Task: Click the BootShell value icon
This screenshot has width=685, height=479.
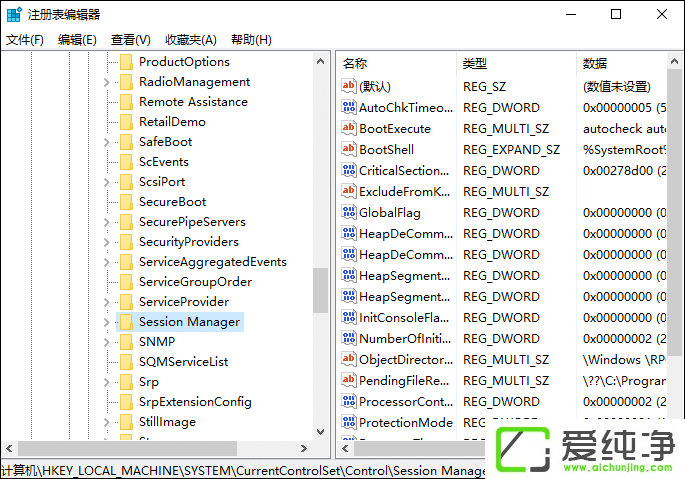Action: click(x=349, y=149)
